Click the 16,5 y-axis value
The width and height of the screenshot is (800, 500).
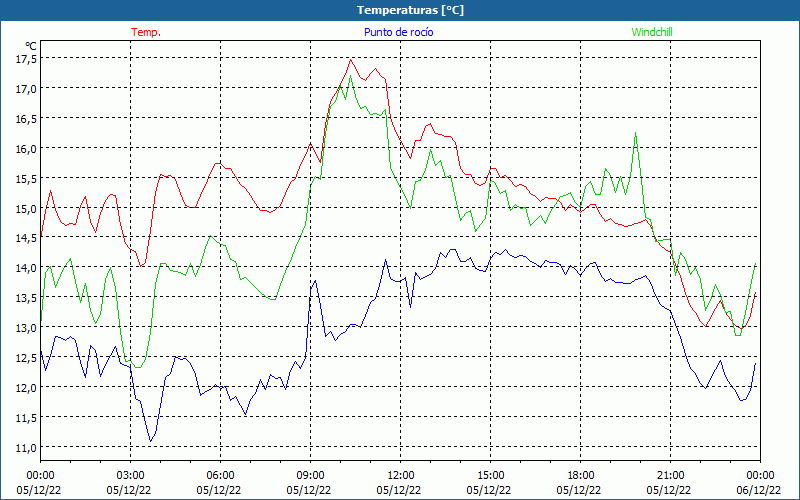coord(26,118)
